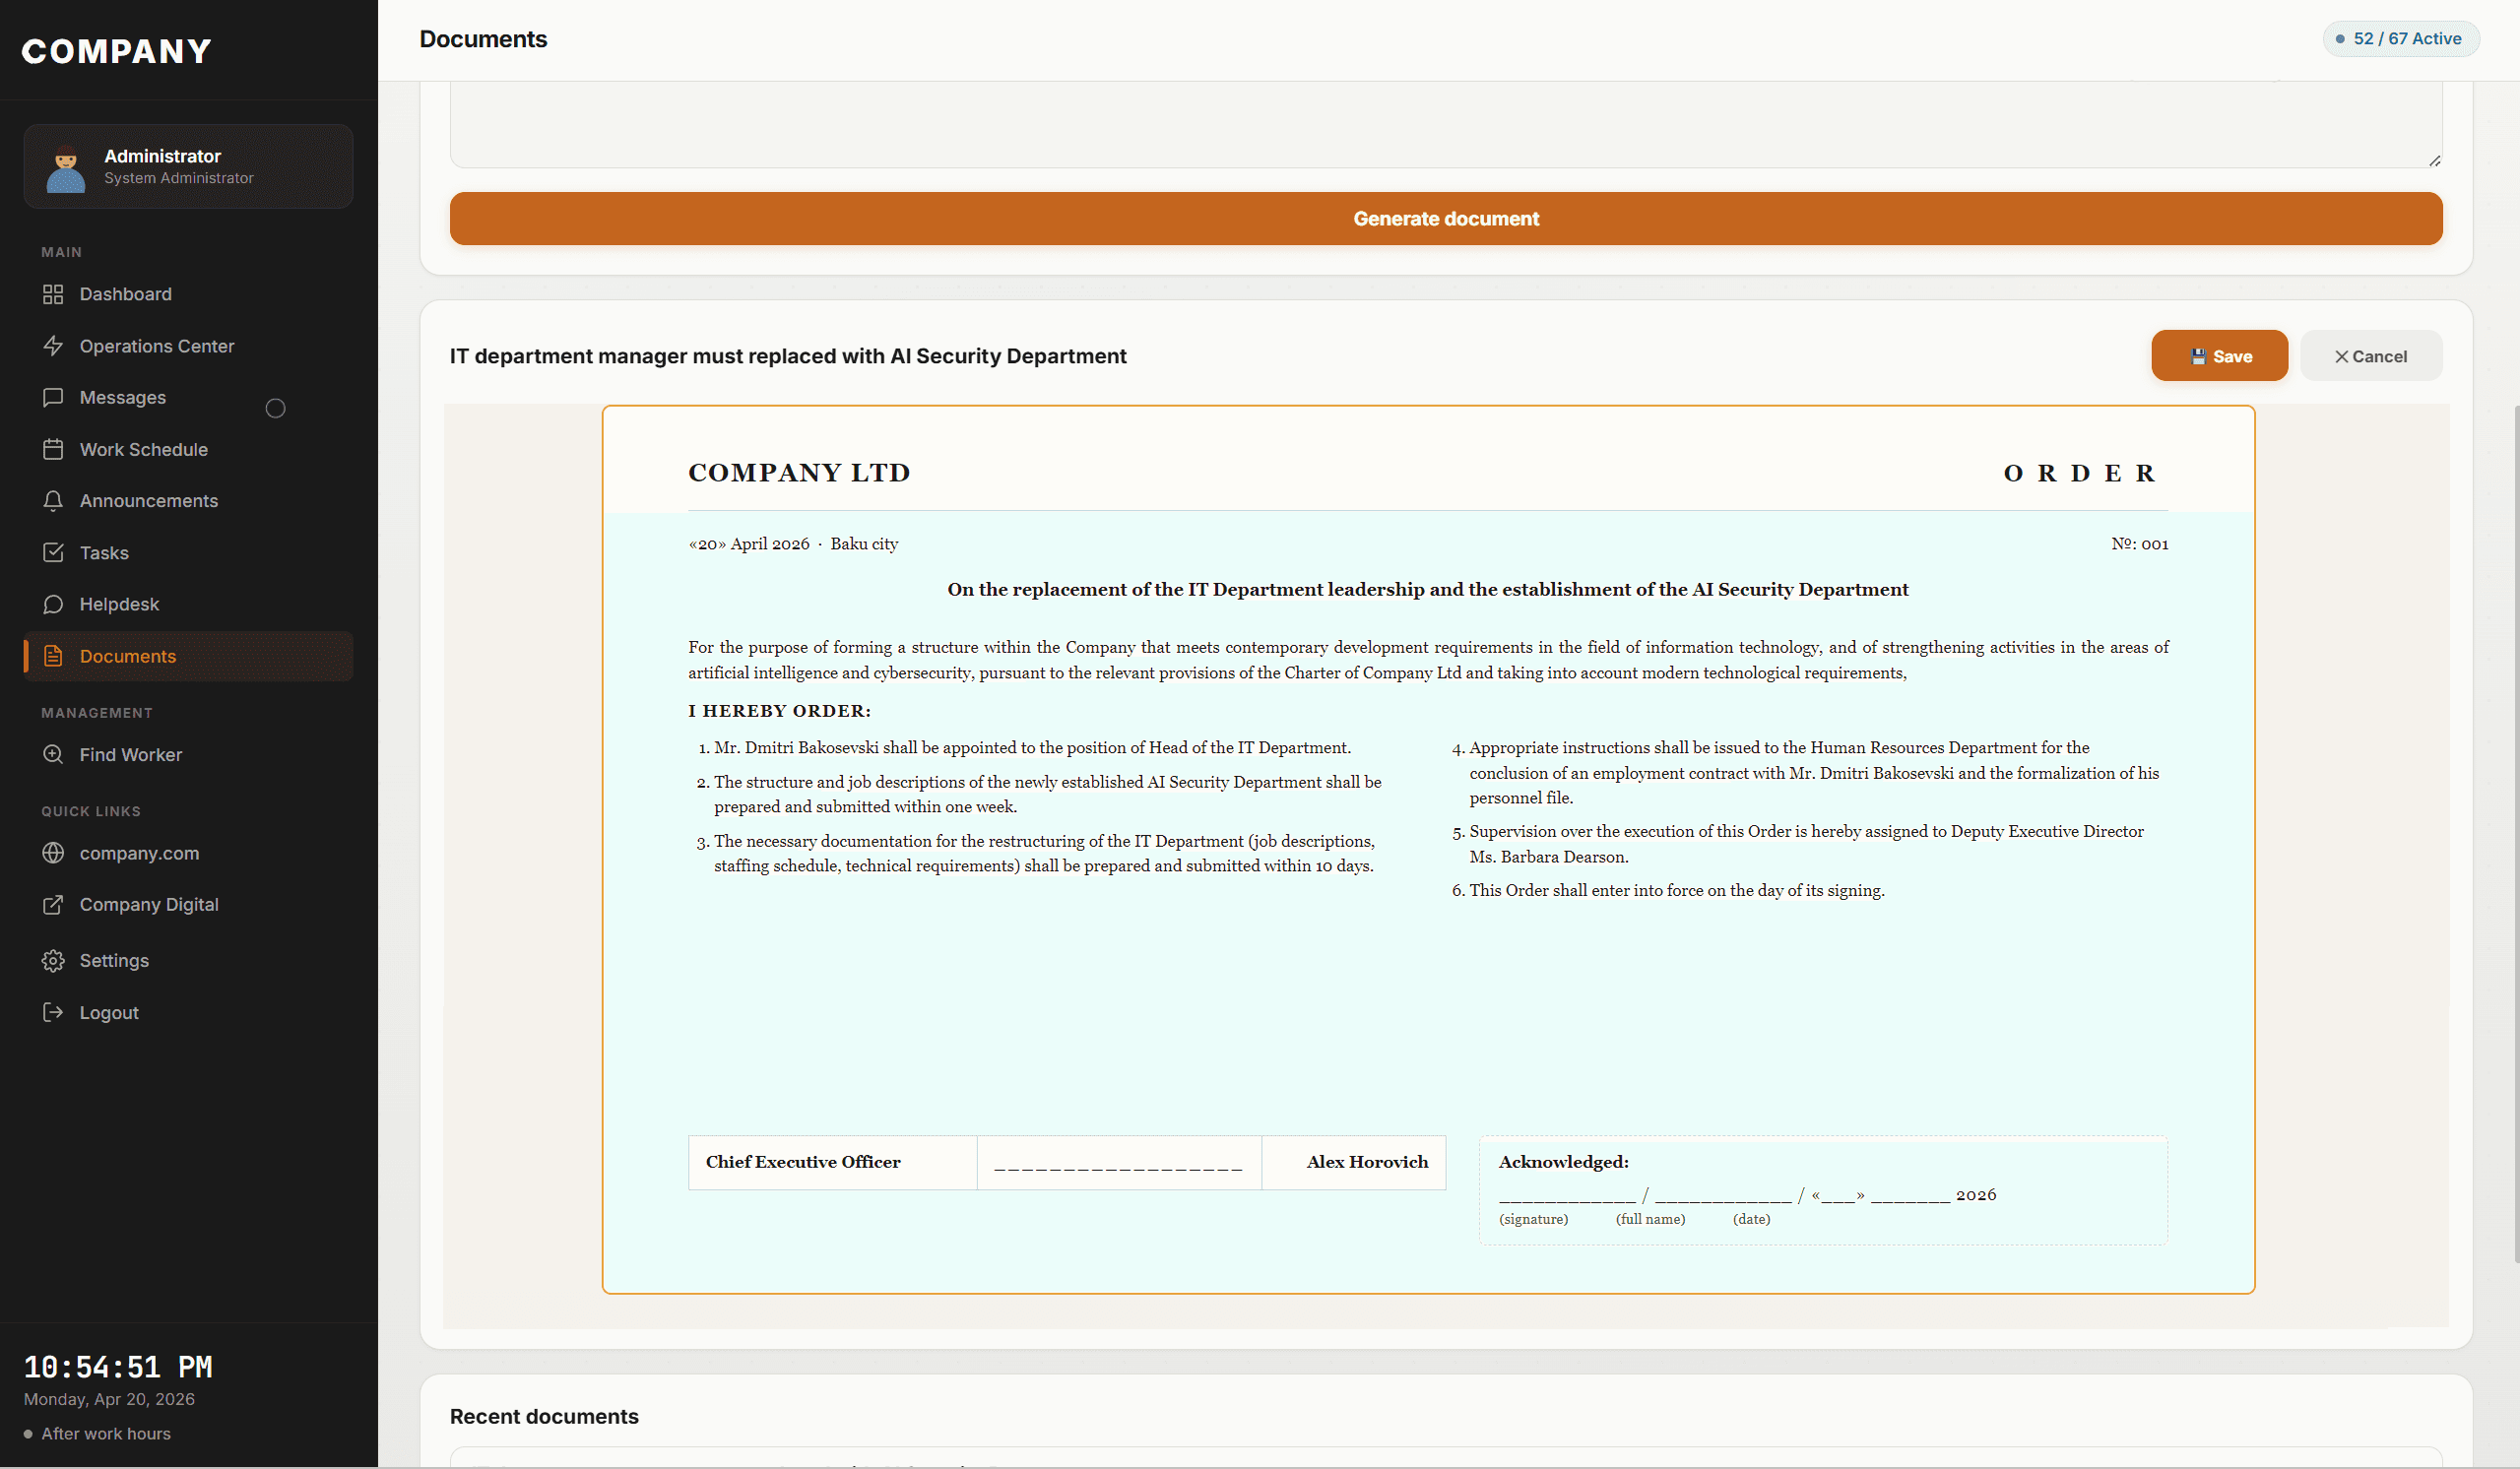This screenshot has width=2520, height=1469.
Task: Click the Helpdesk chat bubble icon
Action: [x=55, y=604]
